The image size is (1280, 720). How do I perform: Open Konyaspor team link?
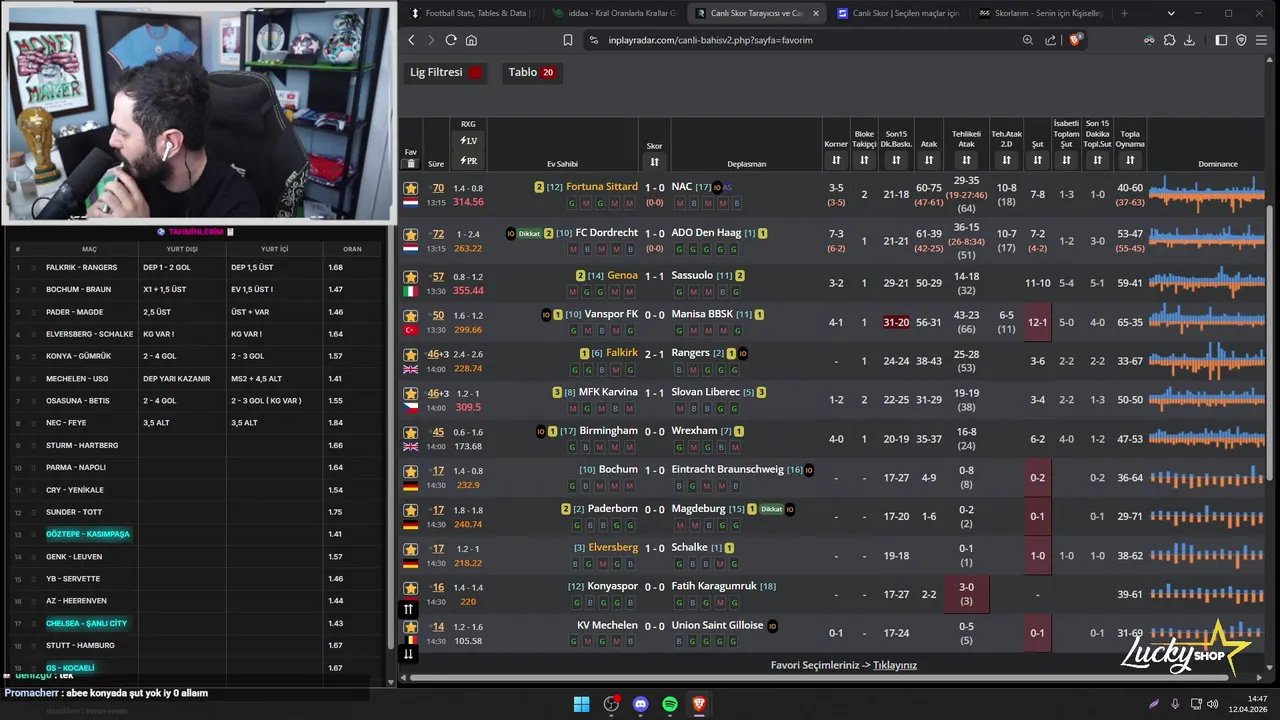(612, 587)
